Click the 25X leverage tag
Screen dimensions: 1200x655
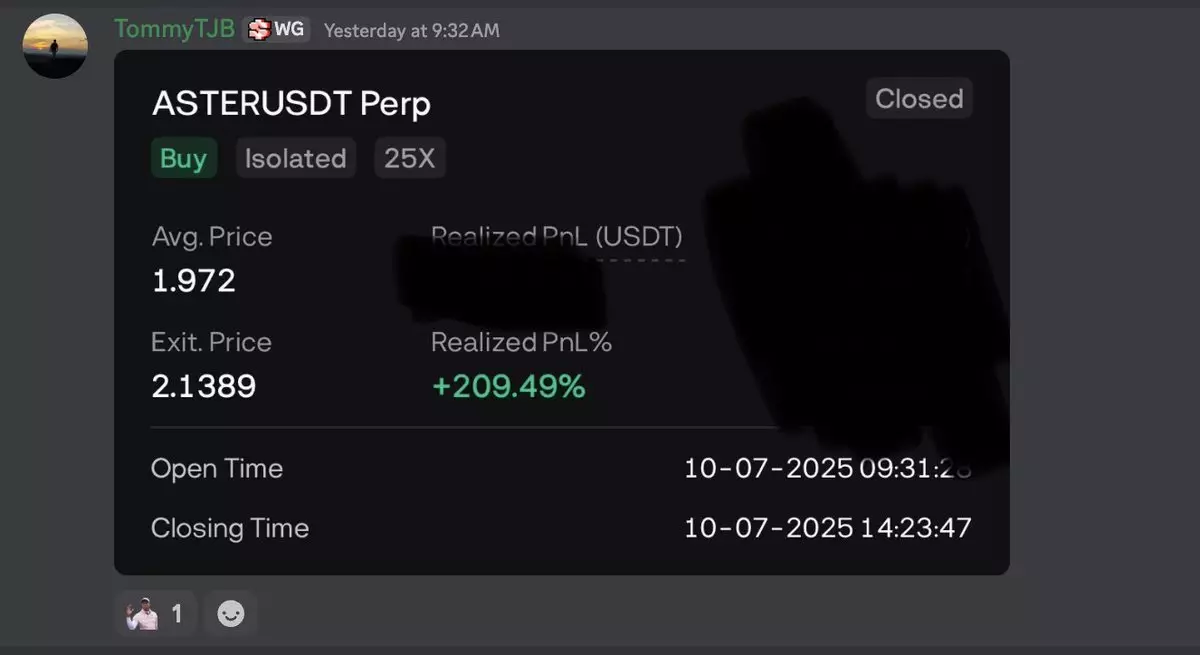point(409,158)
